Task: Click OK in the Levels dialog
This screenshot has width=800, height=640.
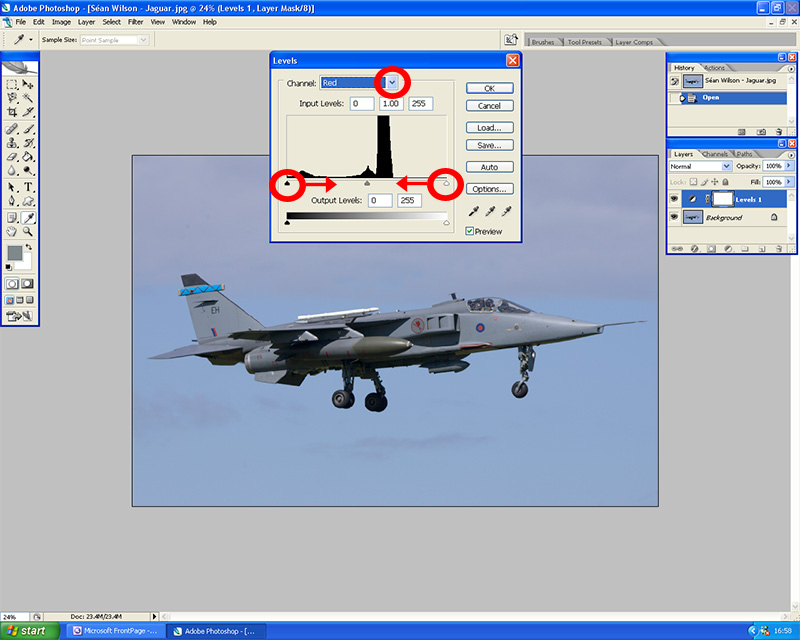Action: coord(489,88)
